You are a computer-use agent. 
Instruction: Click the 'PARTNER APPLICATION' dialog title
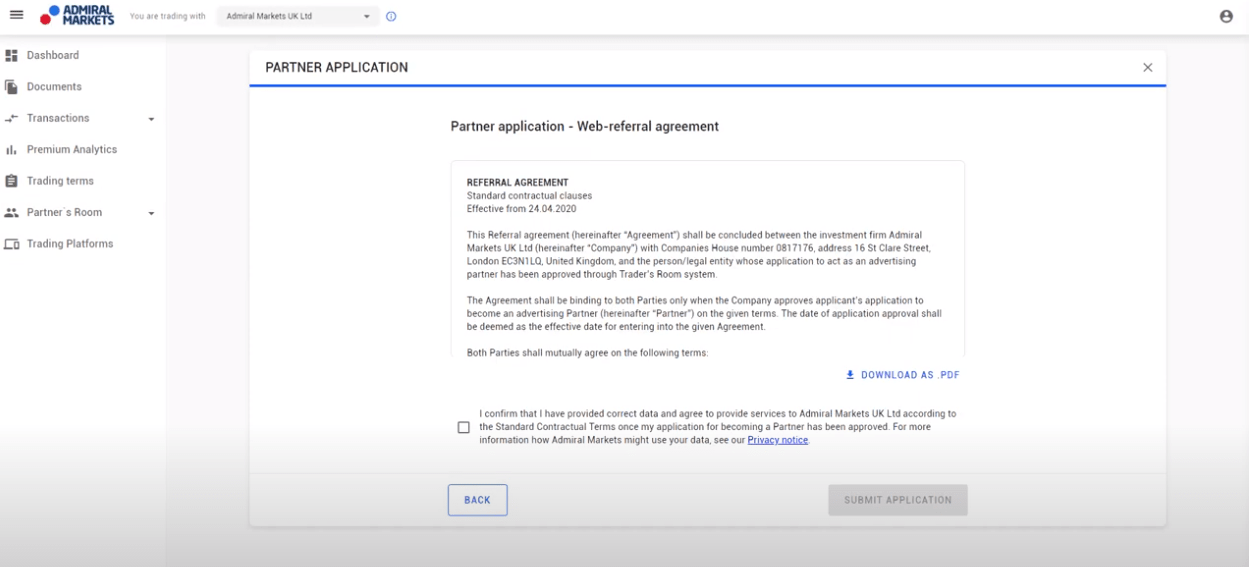click(337, 68)
